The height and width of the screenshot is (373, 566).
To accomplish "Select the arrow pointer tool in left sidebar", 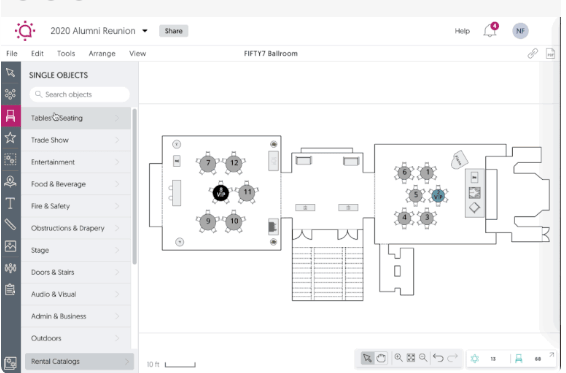I will coord(10,73).
